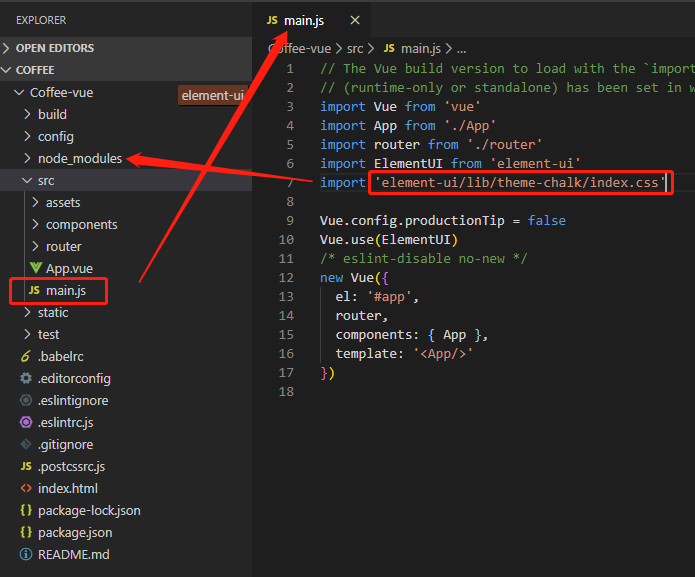Screen dimensions: 695x577
Task: Click the HTML icon beside index.html
Action: point(26,488)
